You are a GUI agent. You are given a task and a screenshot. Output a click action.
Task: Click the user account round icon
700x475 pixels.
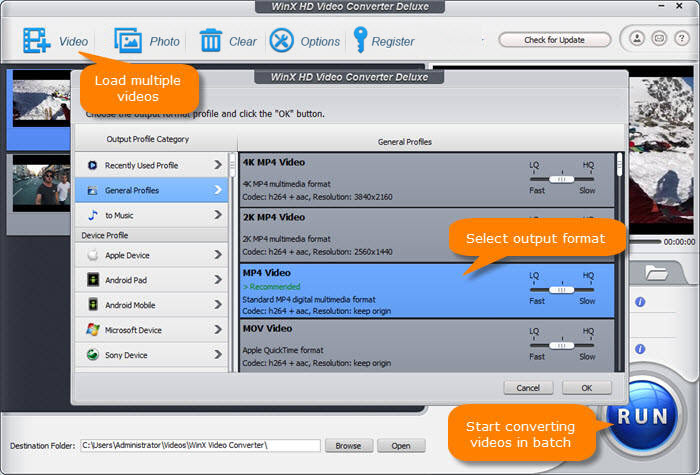637,38
